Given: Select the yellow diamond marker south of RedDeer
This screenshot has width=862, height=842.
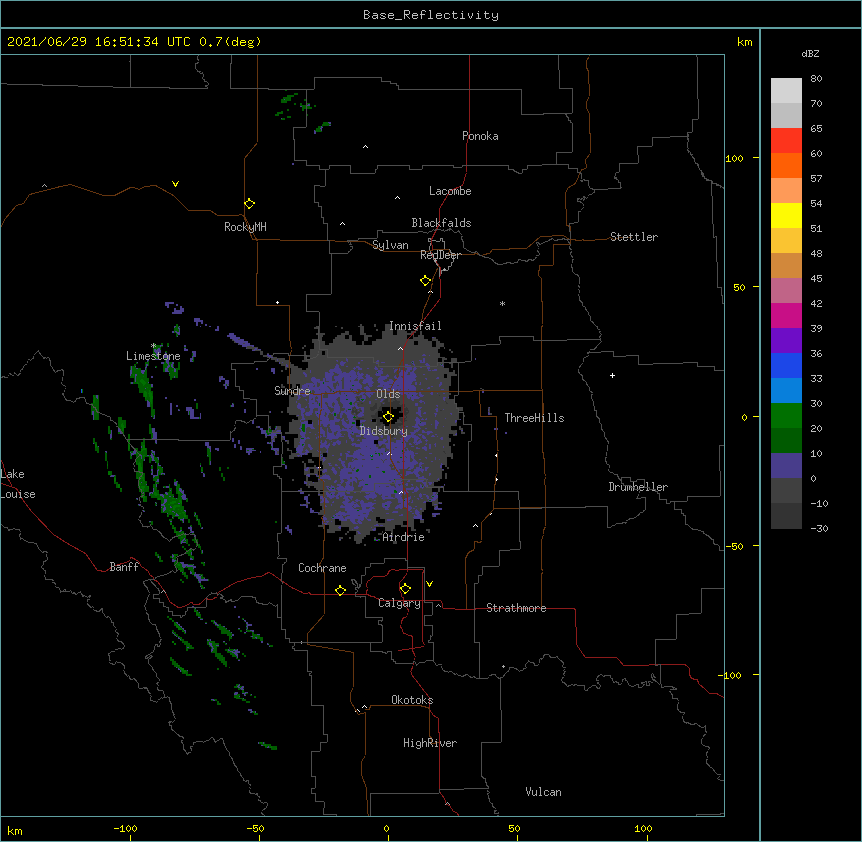Looking at the screenshot, I should click(425, 281).
